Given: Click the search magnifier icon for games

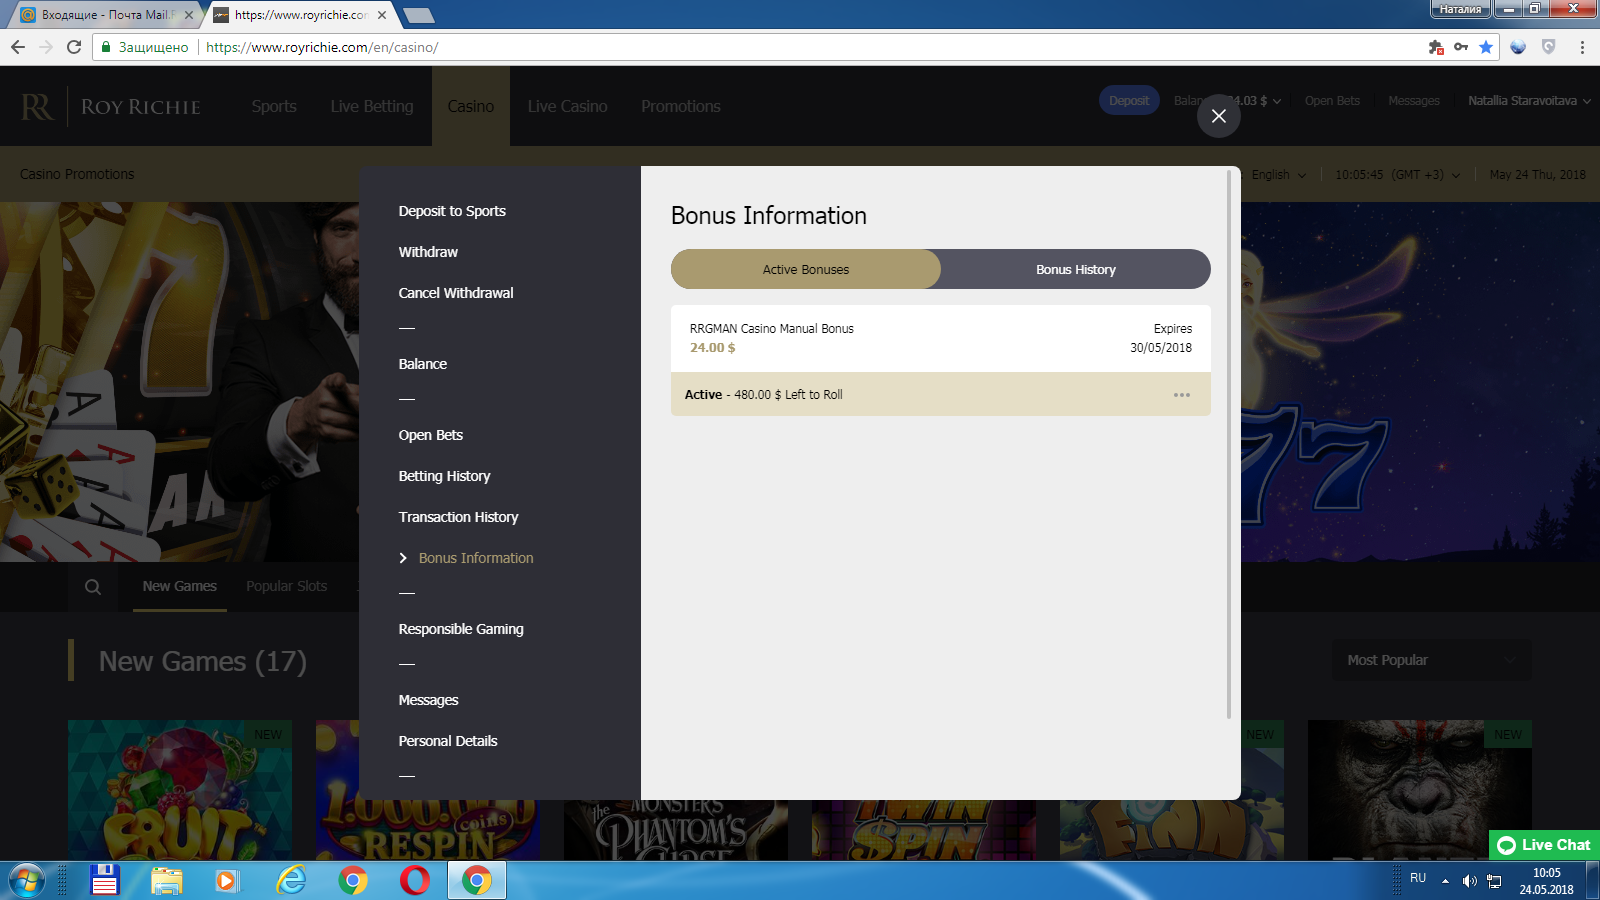Looking at the screenshot, I should coord(93,587).
